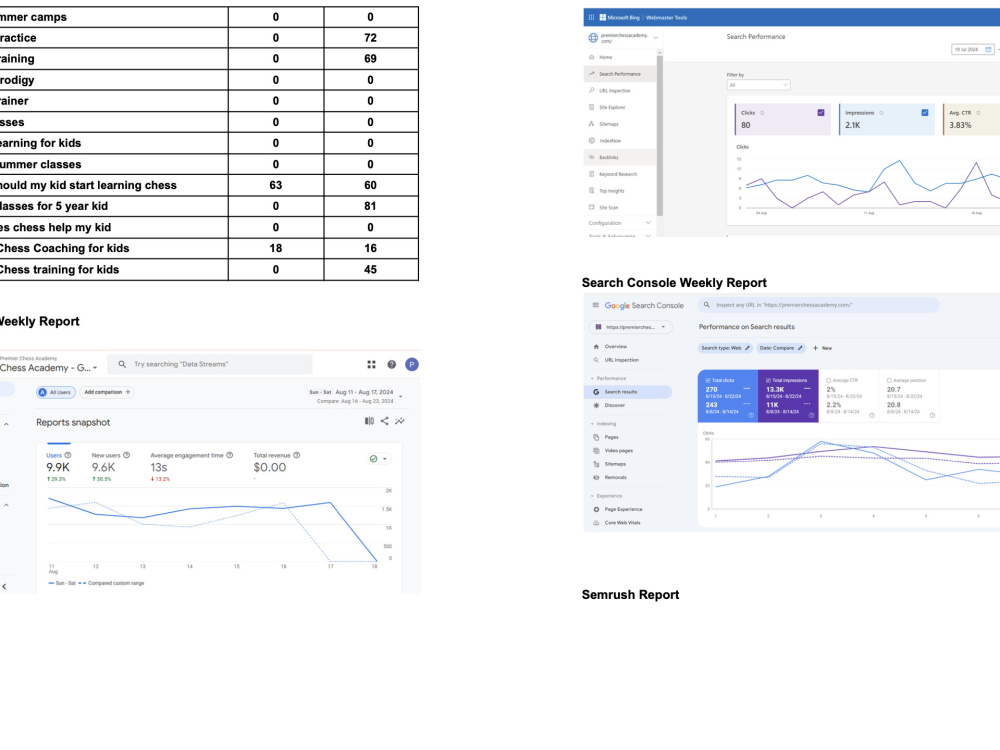Image resolution: width=1000 pixels, height=750 pixels.
Task: Click the Try searching "Data Streams" field
Action: (210, 364)
